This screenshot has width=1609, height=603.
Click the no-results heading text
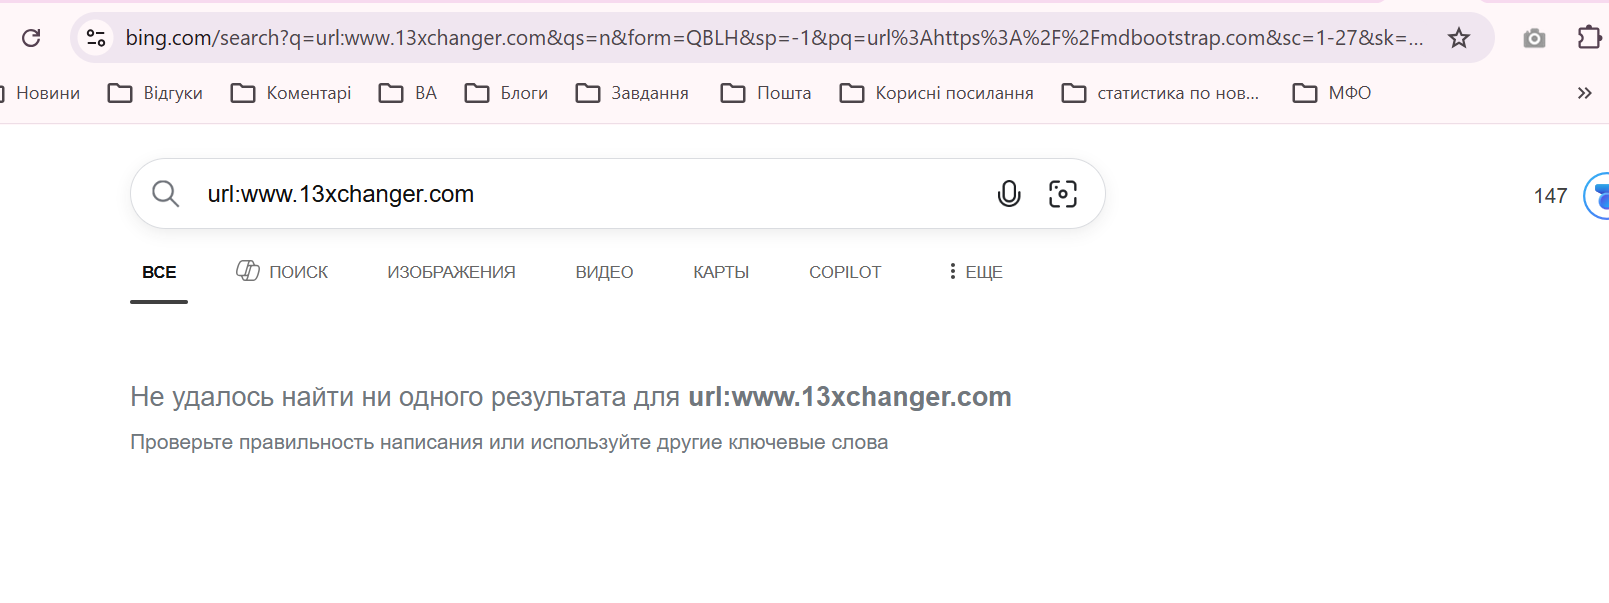click(x=571, y=397)
